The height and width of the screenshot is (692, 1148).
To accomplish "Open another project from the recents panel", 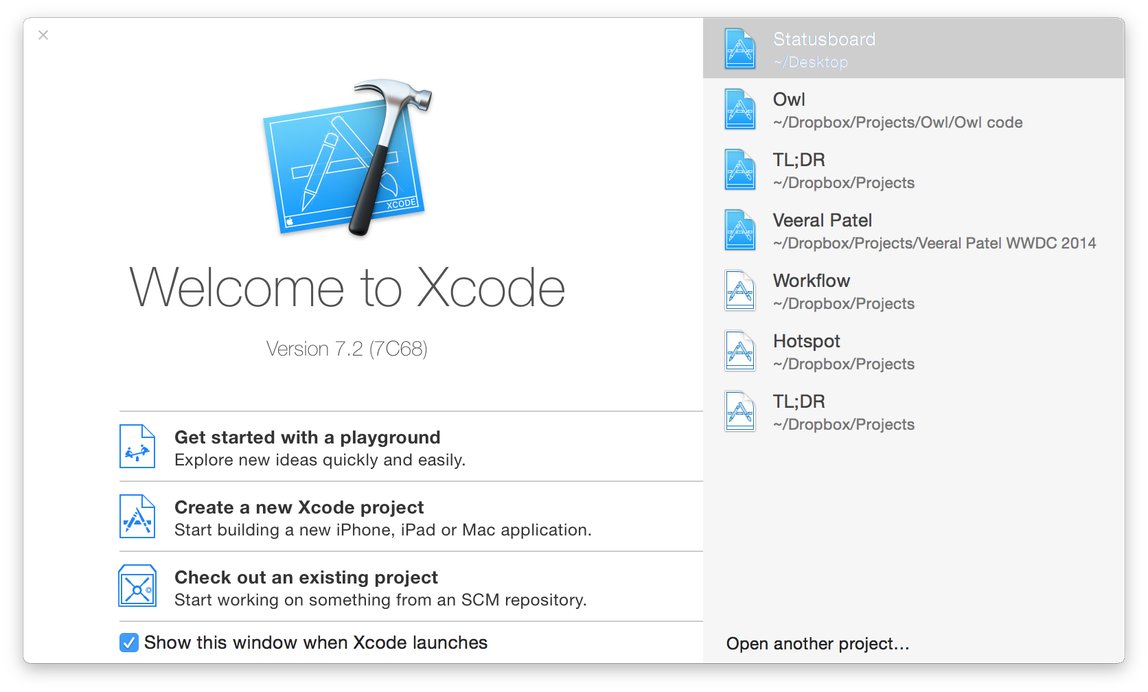I will coord(817,644).
